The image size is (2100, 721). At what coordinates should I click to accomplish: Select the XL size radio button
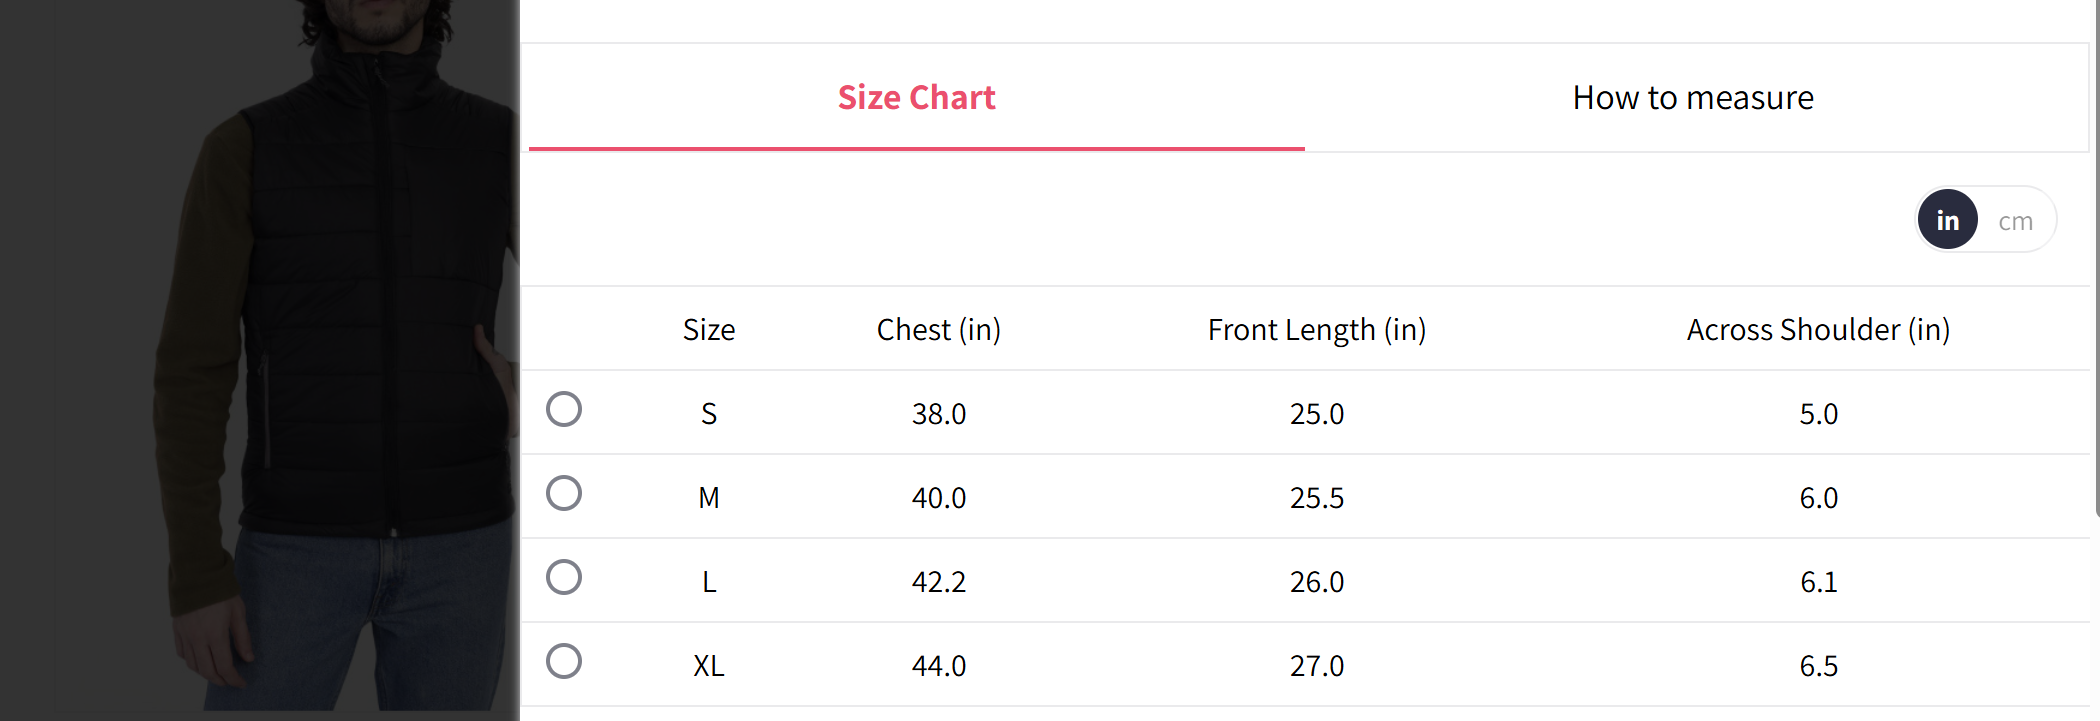(x=564, y=661)
